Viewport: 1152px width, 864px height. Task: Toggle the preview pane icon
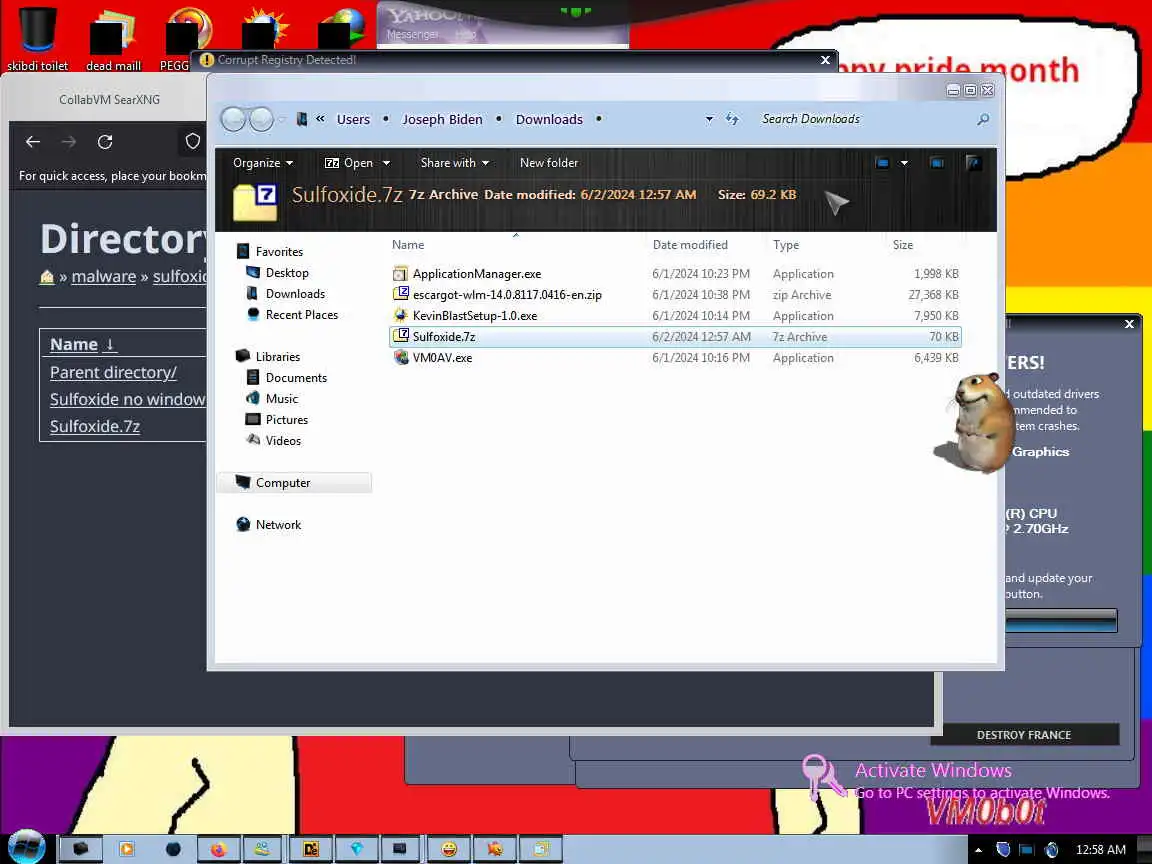(x=937, y=163)
